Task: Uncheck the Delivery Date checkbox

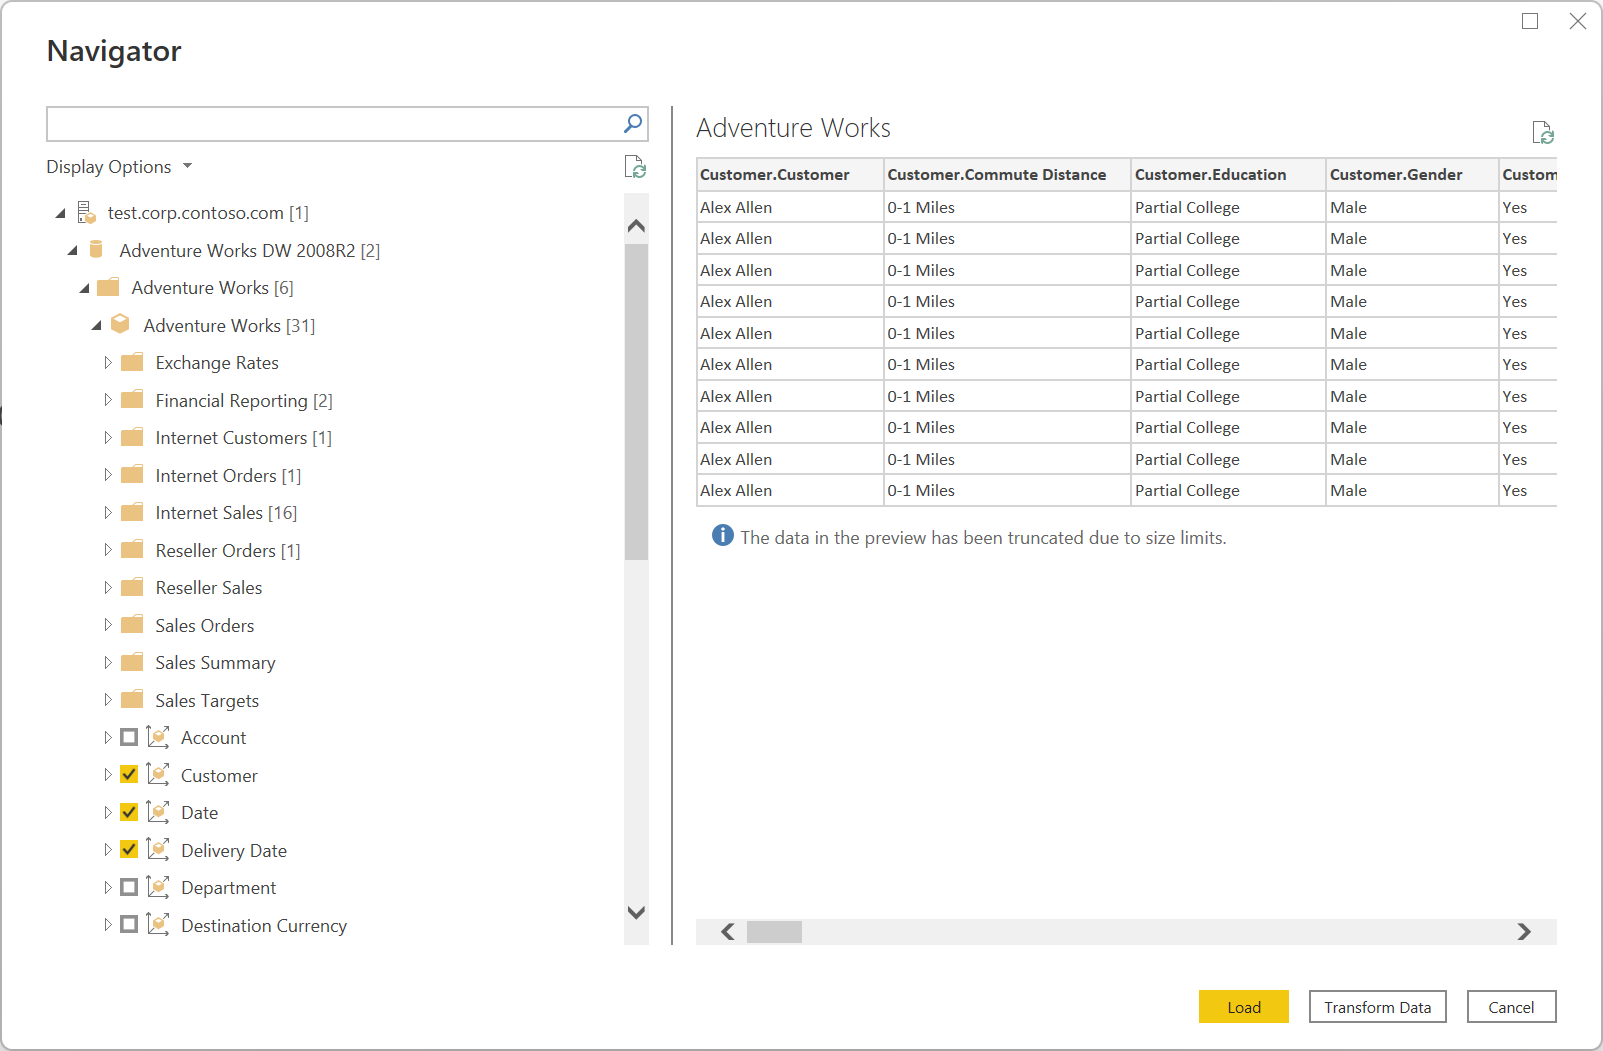Action: [129, 850]
